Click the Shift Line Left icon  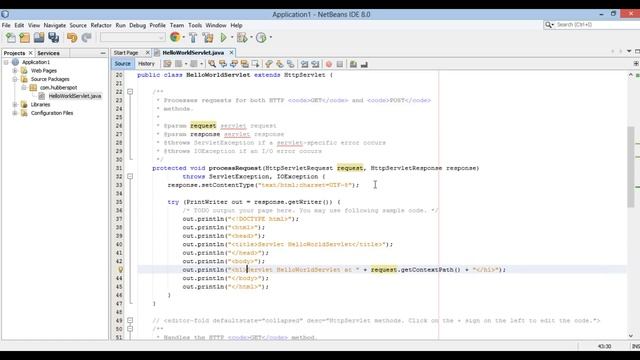tap(304, 64)
